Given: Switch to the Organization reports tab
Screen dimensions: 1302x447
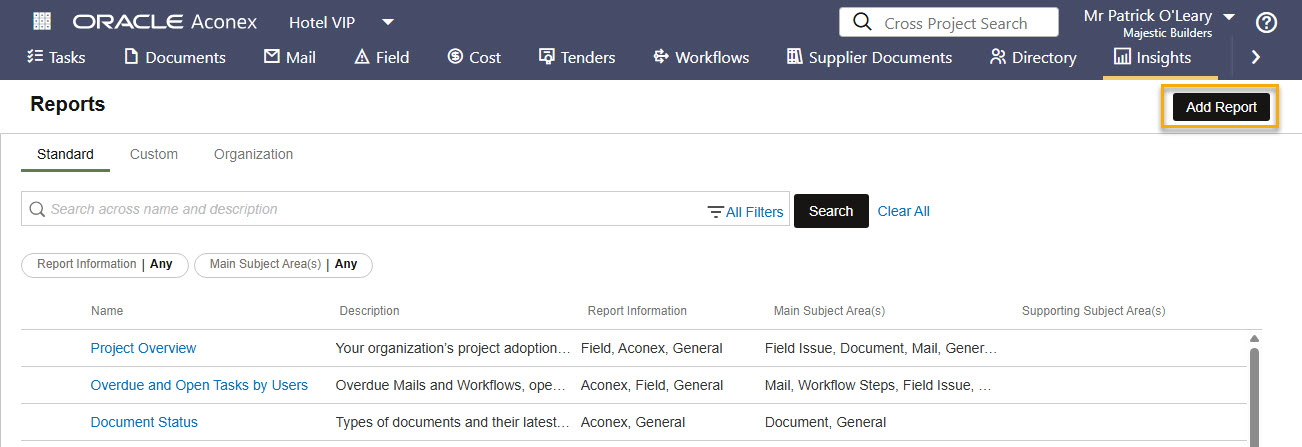Looking at the screenshot, I should tap(253, 154).
